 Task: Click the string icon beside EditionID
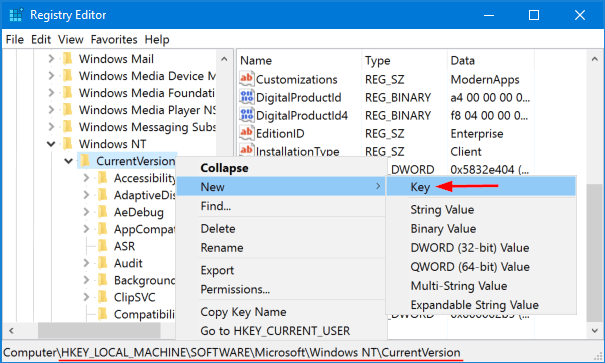tap(247, 133)
